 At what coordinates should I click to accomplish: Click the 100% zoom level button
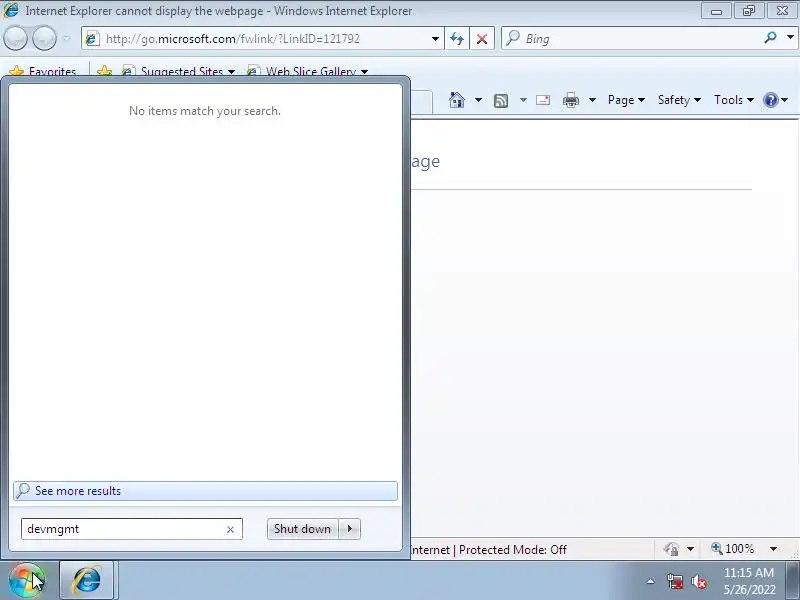[733, 549]
